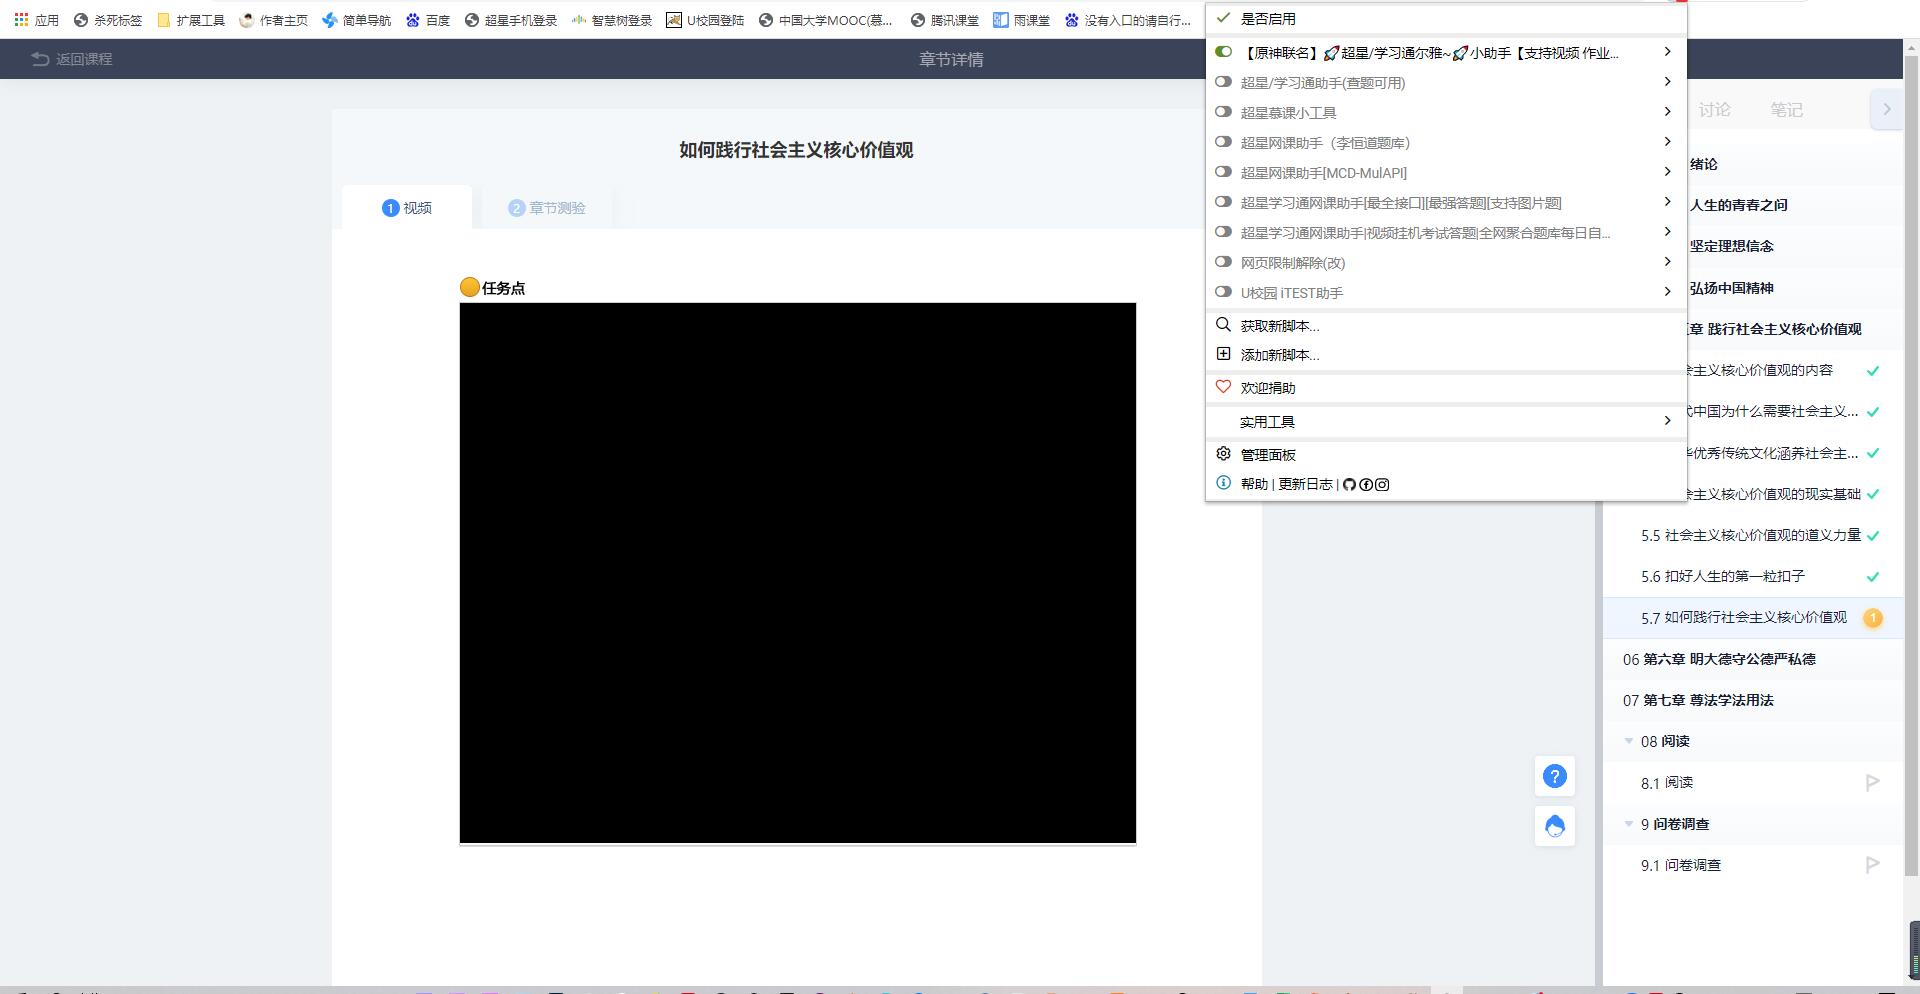Enable the 网页限制解除(改) script toggle
Screen dimensions: 1920x994
[x=1223, y=262]
